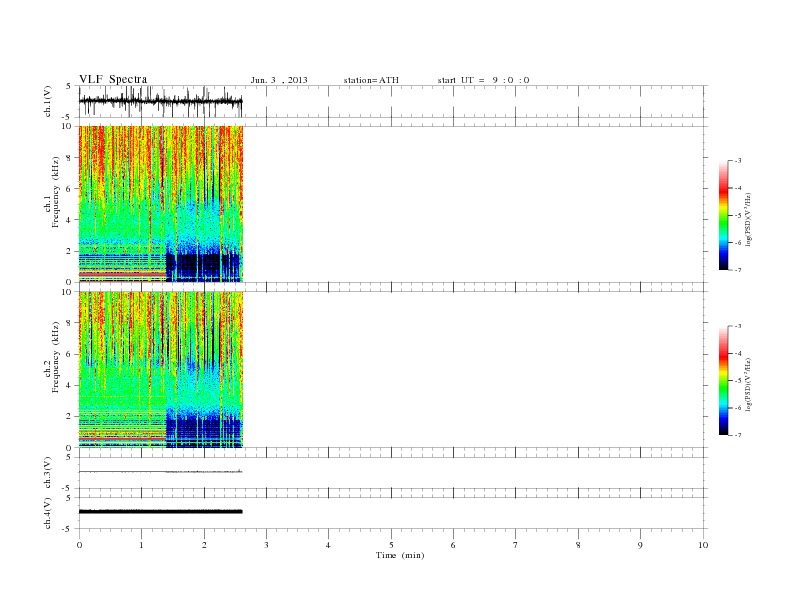Click the ch.1 voltage waveform trace
This screenshot has width=792, height=612.
point(161,101)
